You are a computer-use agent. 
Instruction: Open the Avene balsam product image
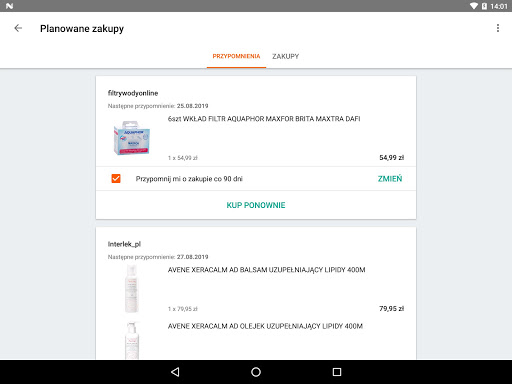(x=132, y=289)
